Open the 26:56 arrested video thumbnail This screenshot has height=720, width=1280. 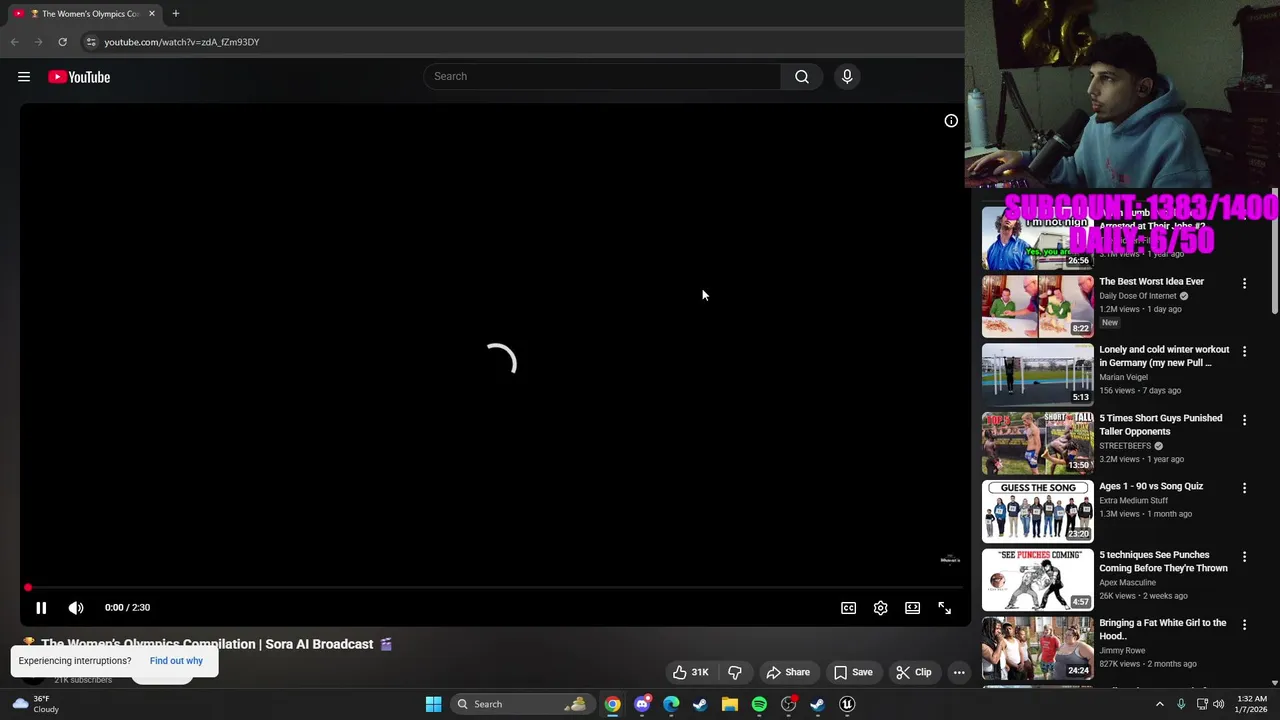(1037, 238)
